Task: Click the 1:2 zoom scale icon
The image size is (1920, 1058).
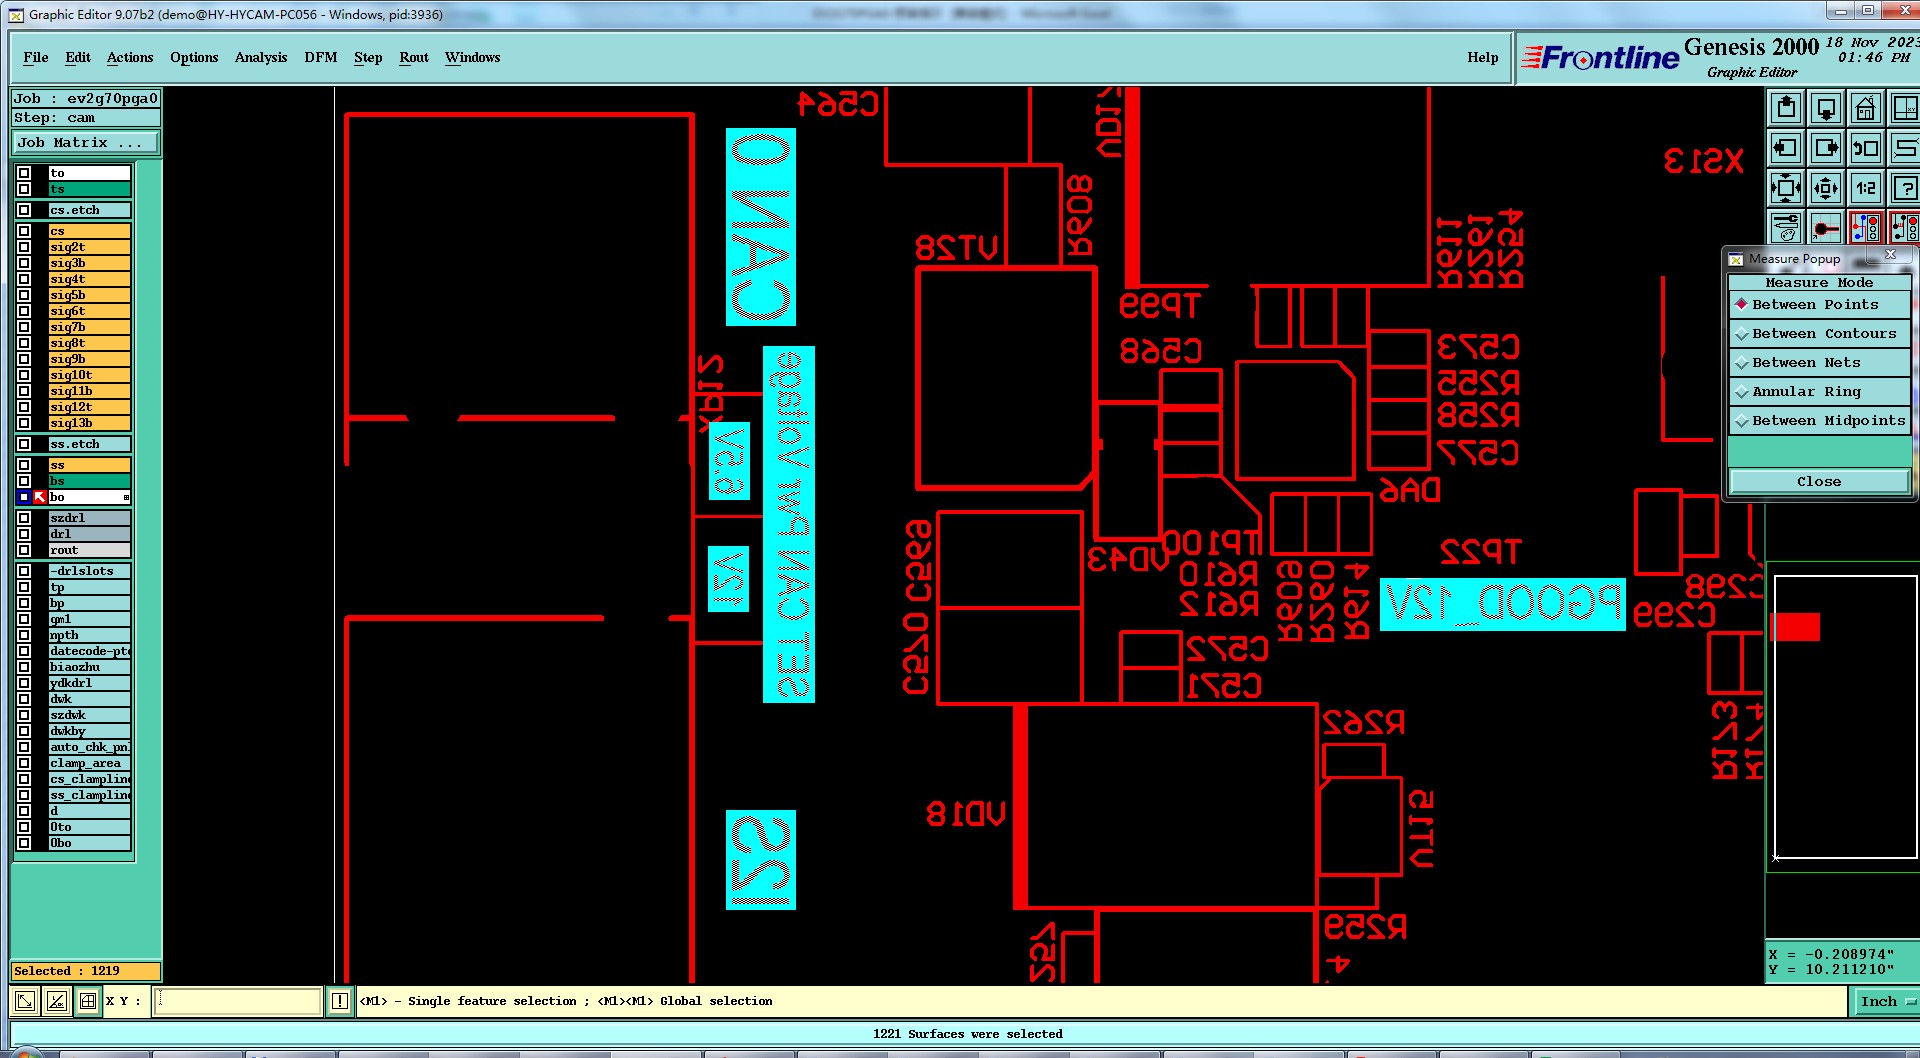Action: click(x=1866, y=188)
